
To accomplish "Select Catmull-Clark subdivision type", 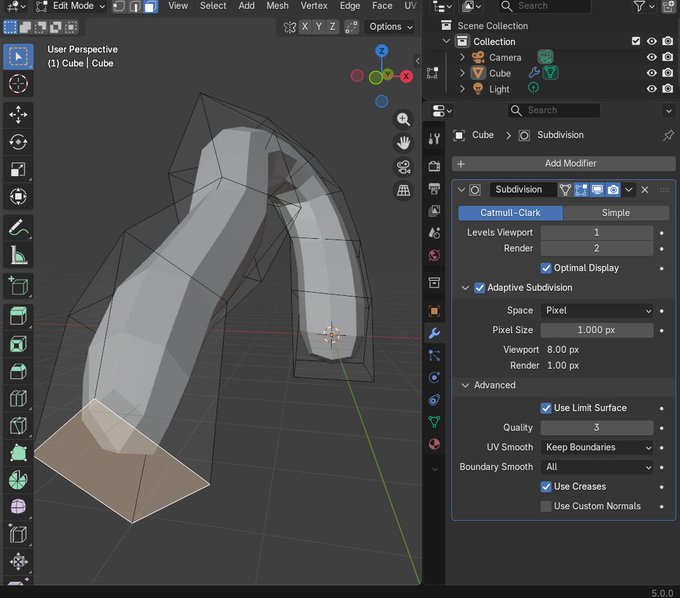I will 510,213.
